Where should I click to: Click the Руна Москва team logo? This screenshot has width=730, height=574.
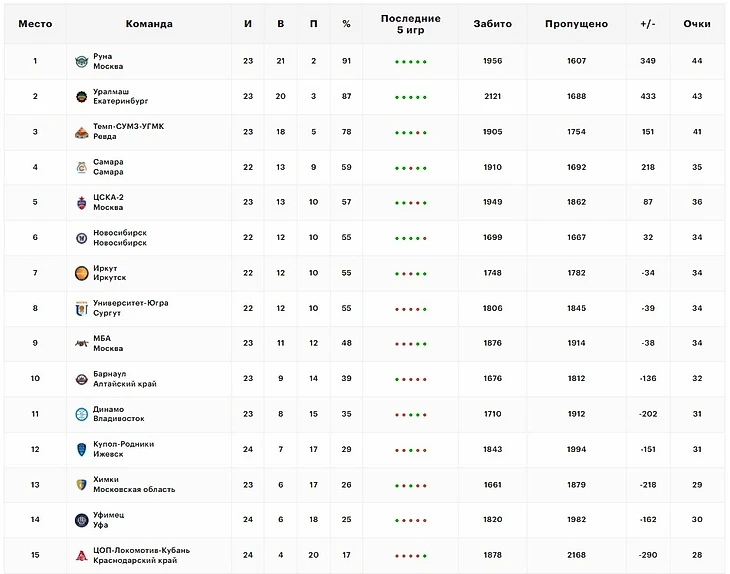click(x=81, y=62)
